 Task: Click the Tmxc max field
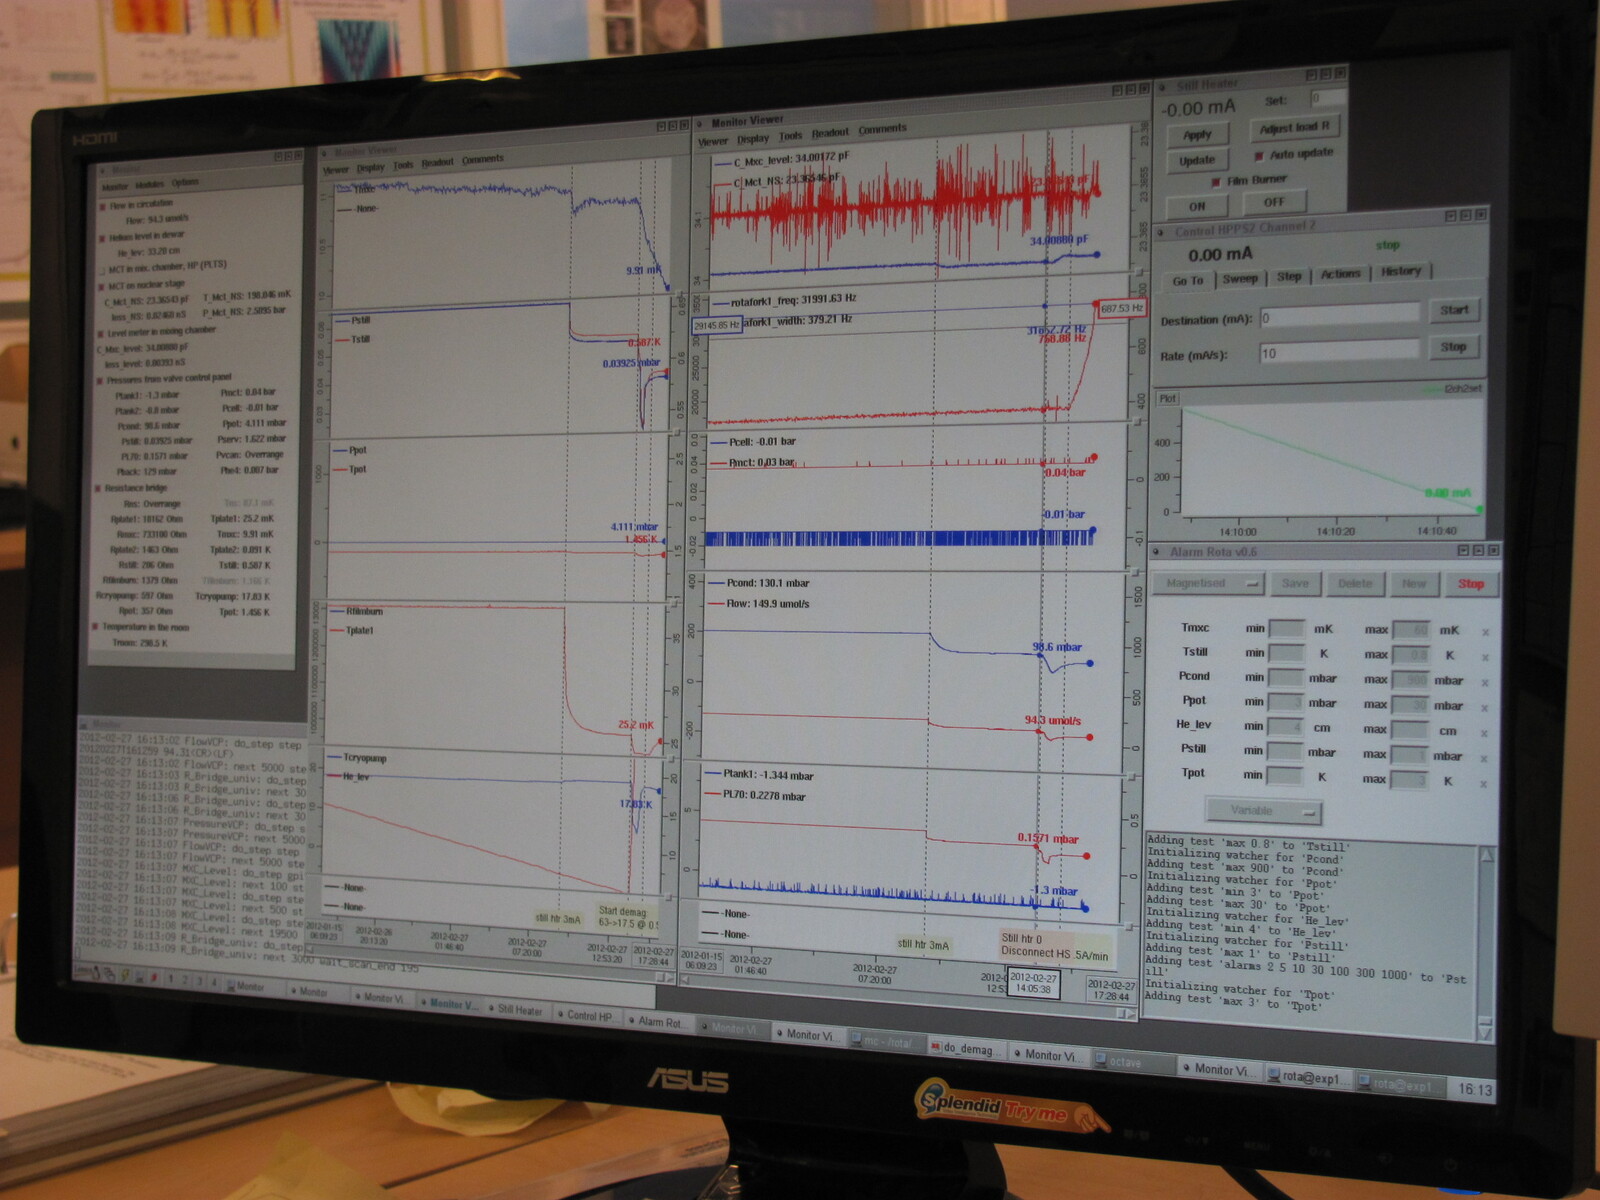pyautogui.click(x=1410, y=630)
